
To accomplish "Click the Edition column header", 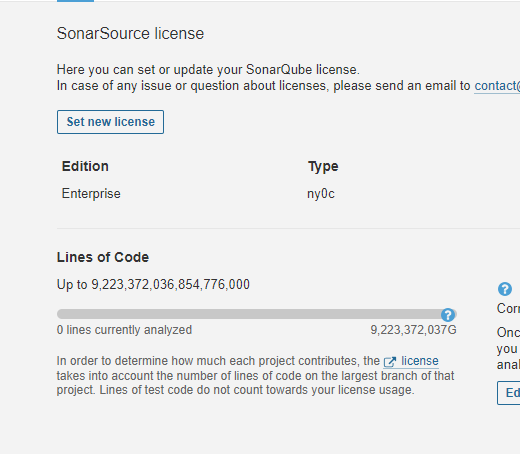I will tap(85, 166).
